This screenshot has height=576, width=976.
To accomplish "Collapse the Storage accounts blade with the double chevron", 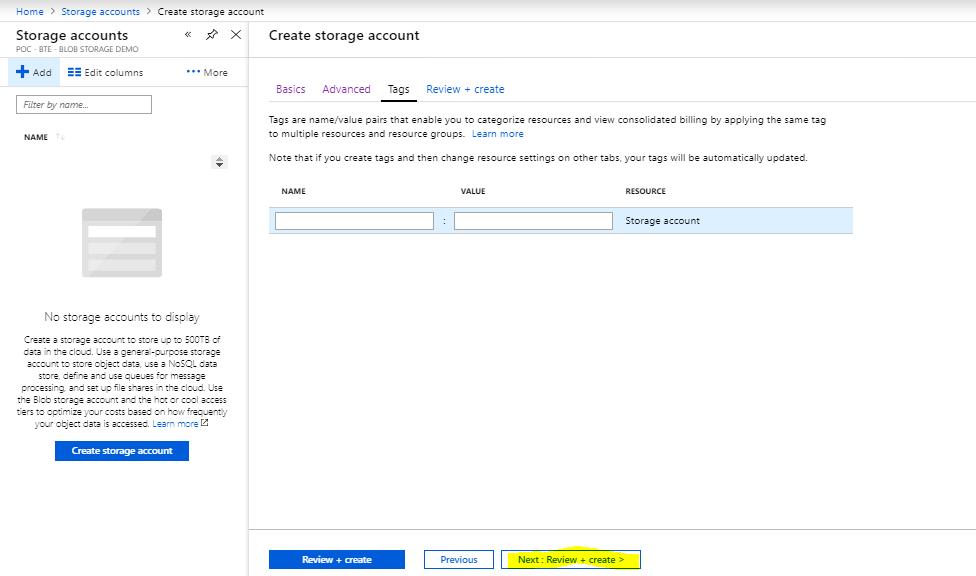I will (188, 35).
